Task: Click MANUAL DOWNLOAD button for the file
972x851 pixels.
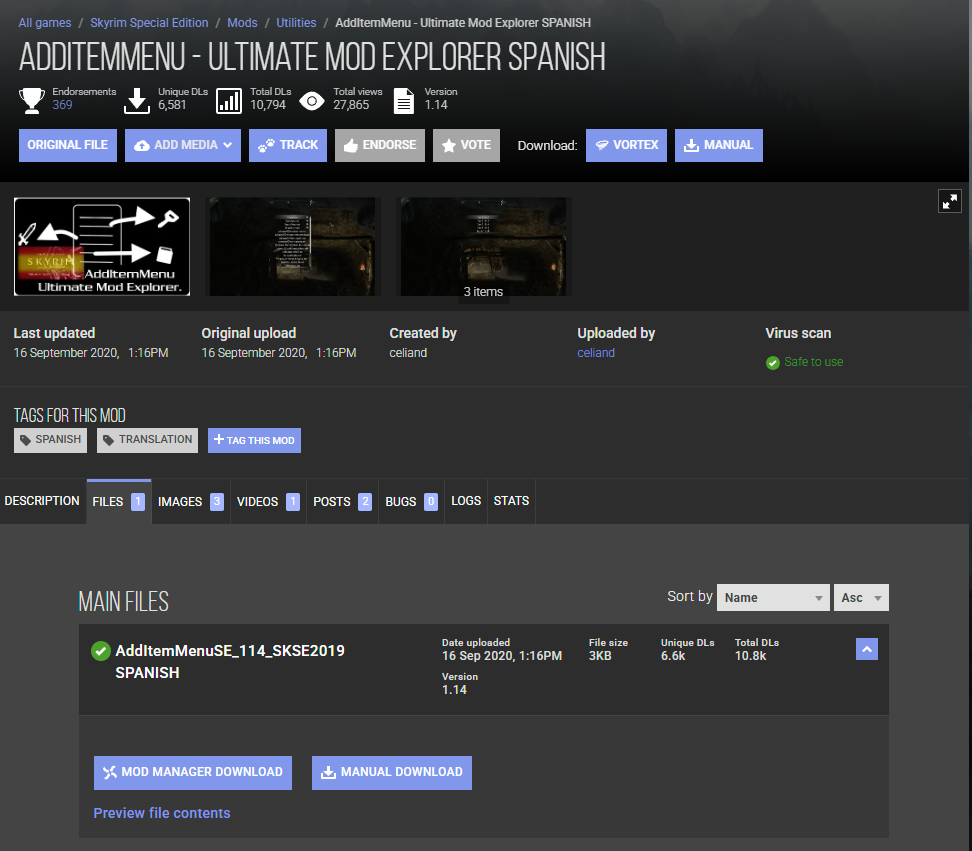Action: point(392,772)
